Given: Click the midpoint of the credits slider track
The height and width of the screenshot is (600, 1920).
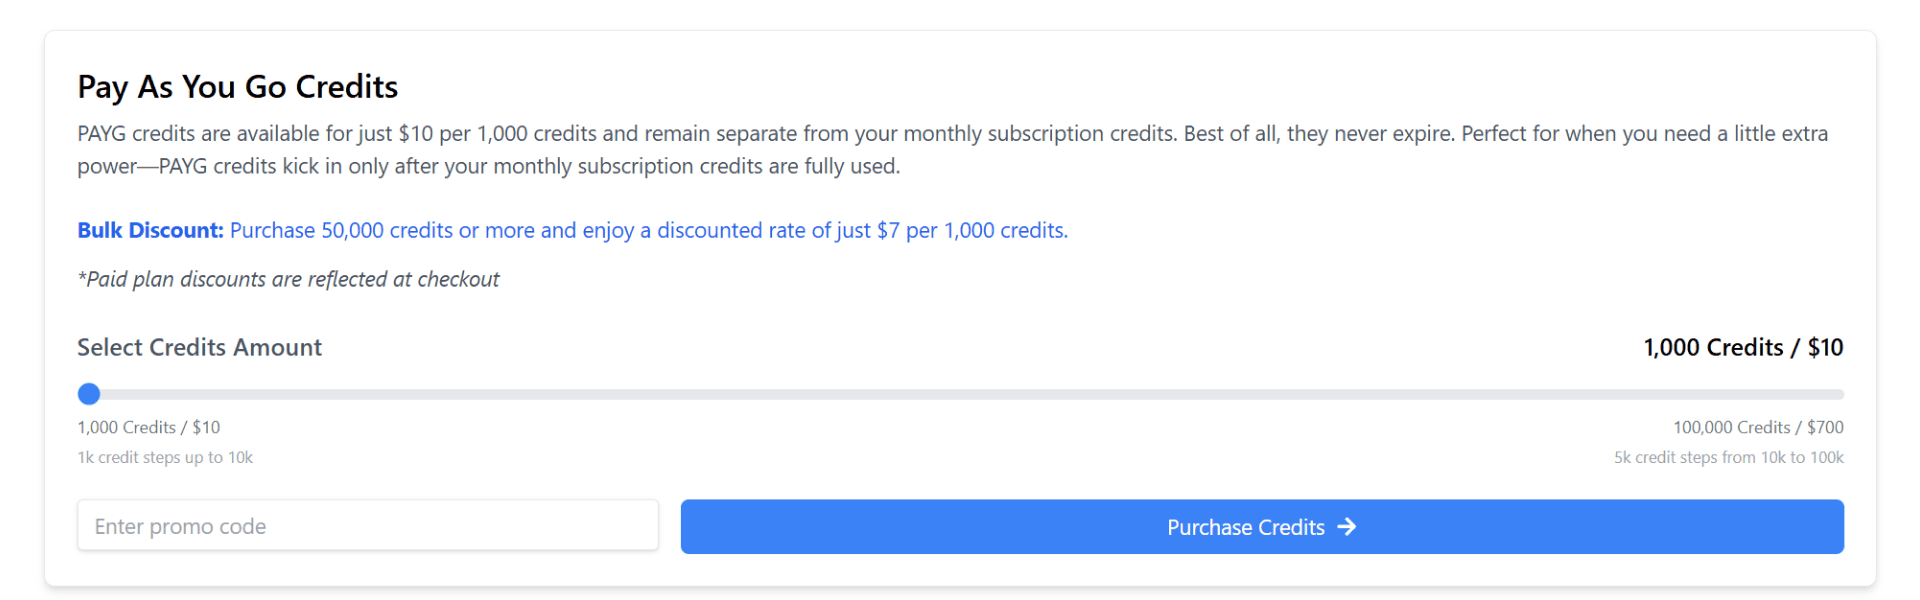Looking at the screenshot, I should [966, 395].
